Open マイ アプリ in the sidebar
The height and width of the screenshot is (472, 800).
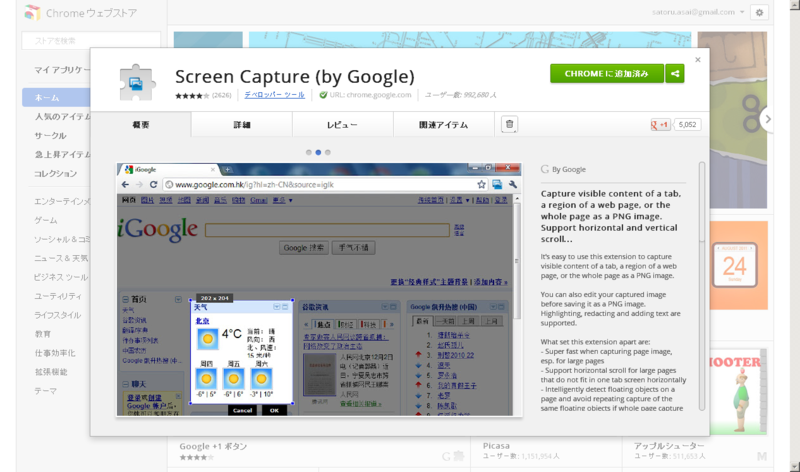tap(62, 70)
